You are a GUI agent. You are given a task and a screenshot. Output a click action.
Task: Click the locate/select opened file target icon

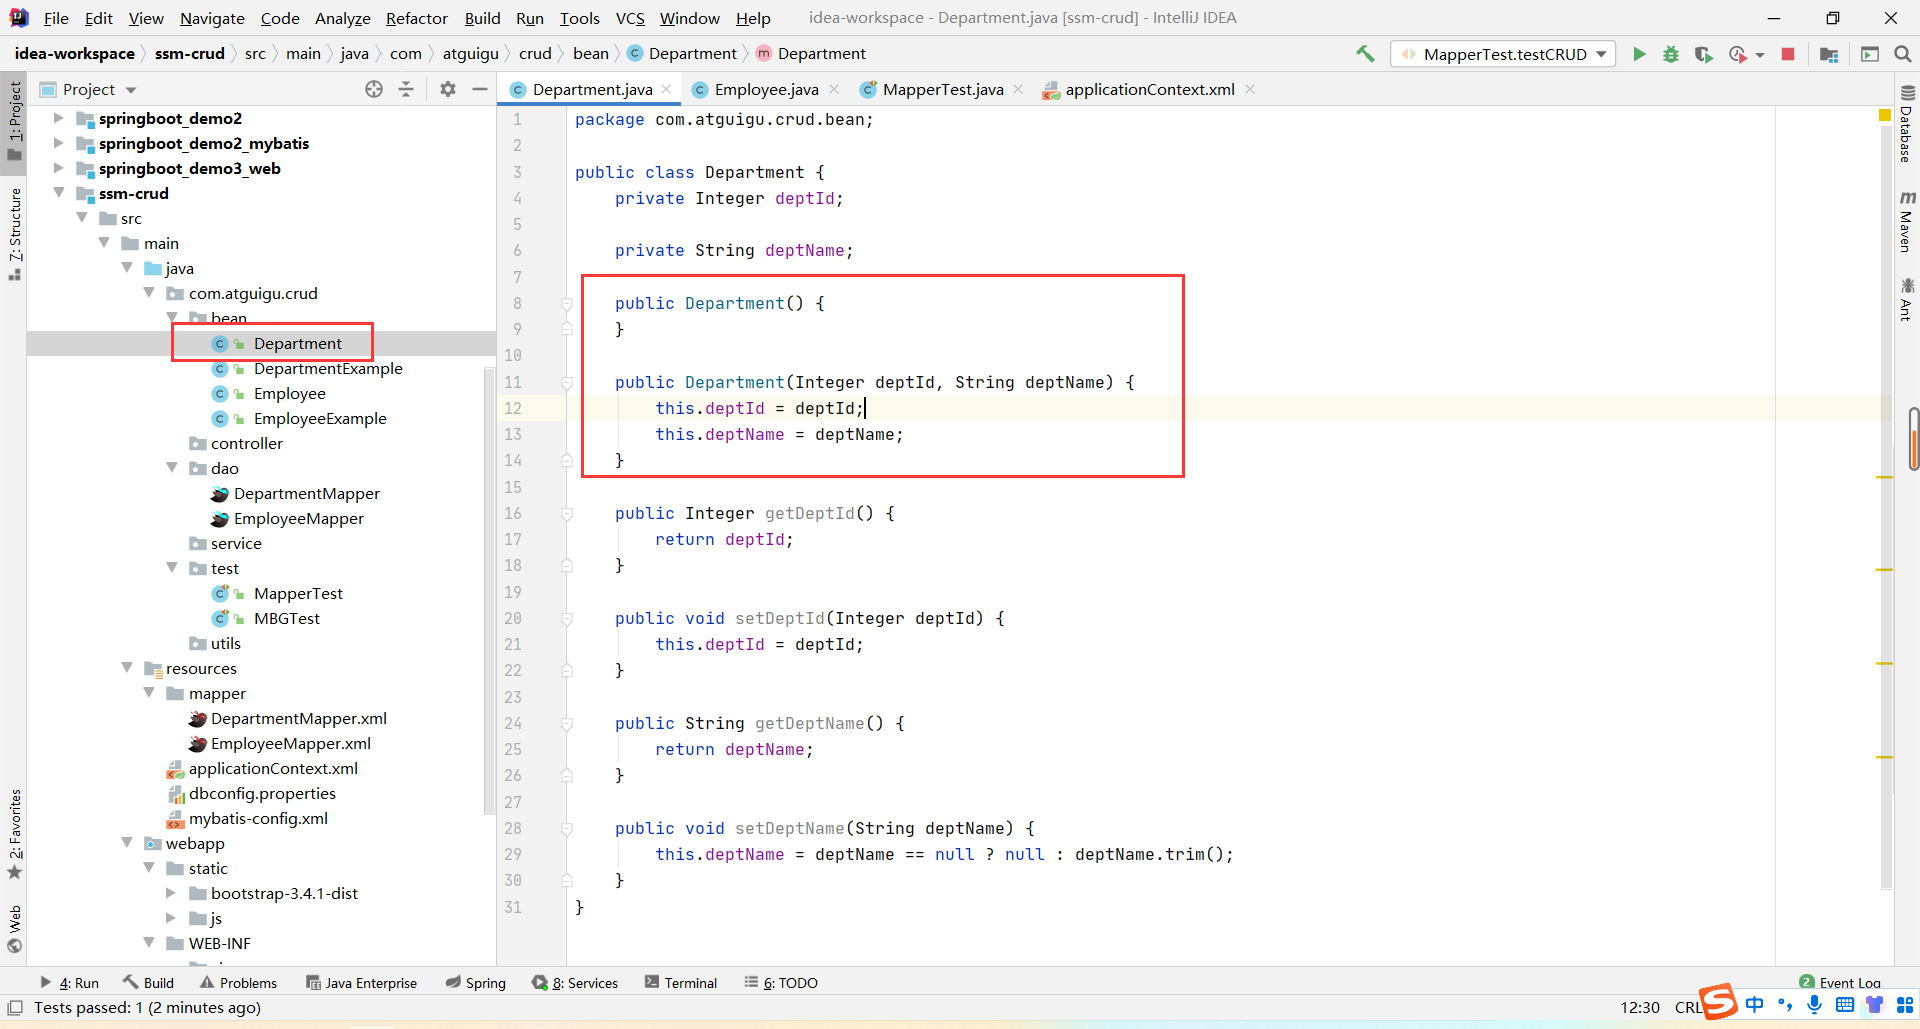374,89
